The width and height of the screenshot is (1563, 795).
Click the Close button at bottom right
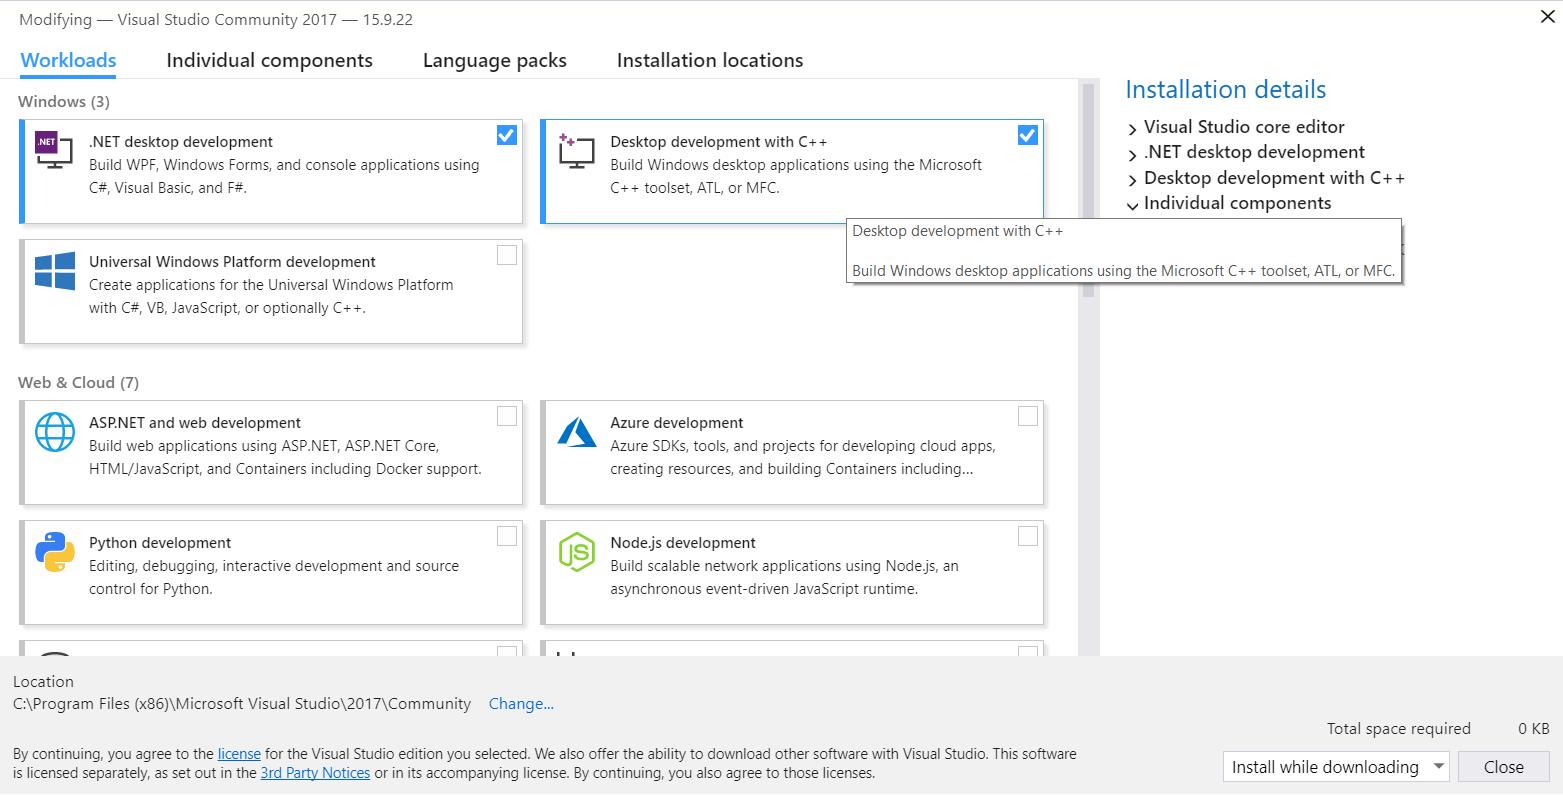(1504, 767)
